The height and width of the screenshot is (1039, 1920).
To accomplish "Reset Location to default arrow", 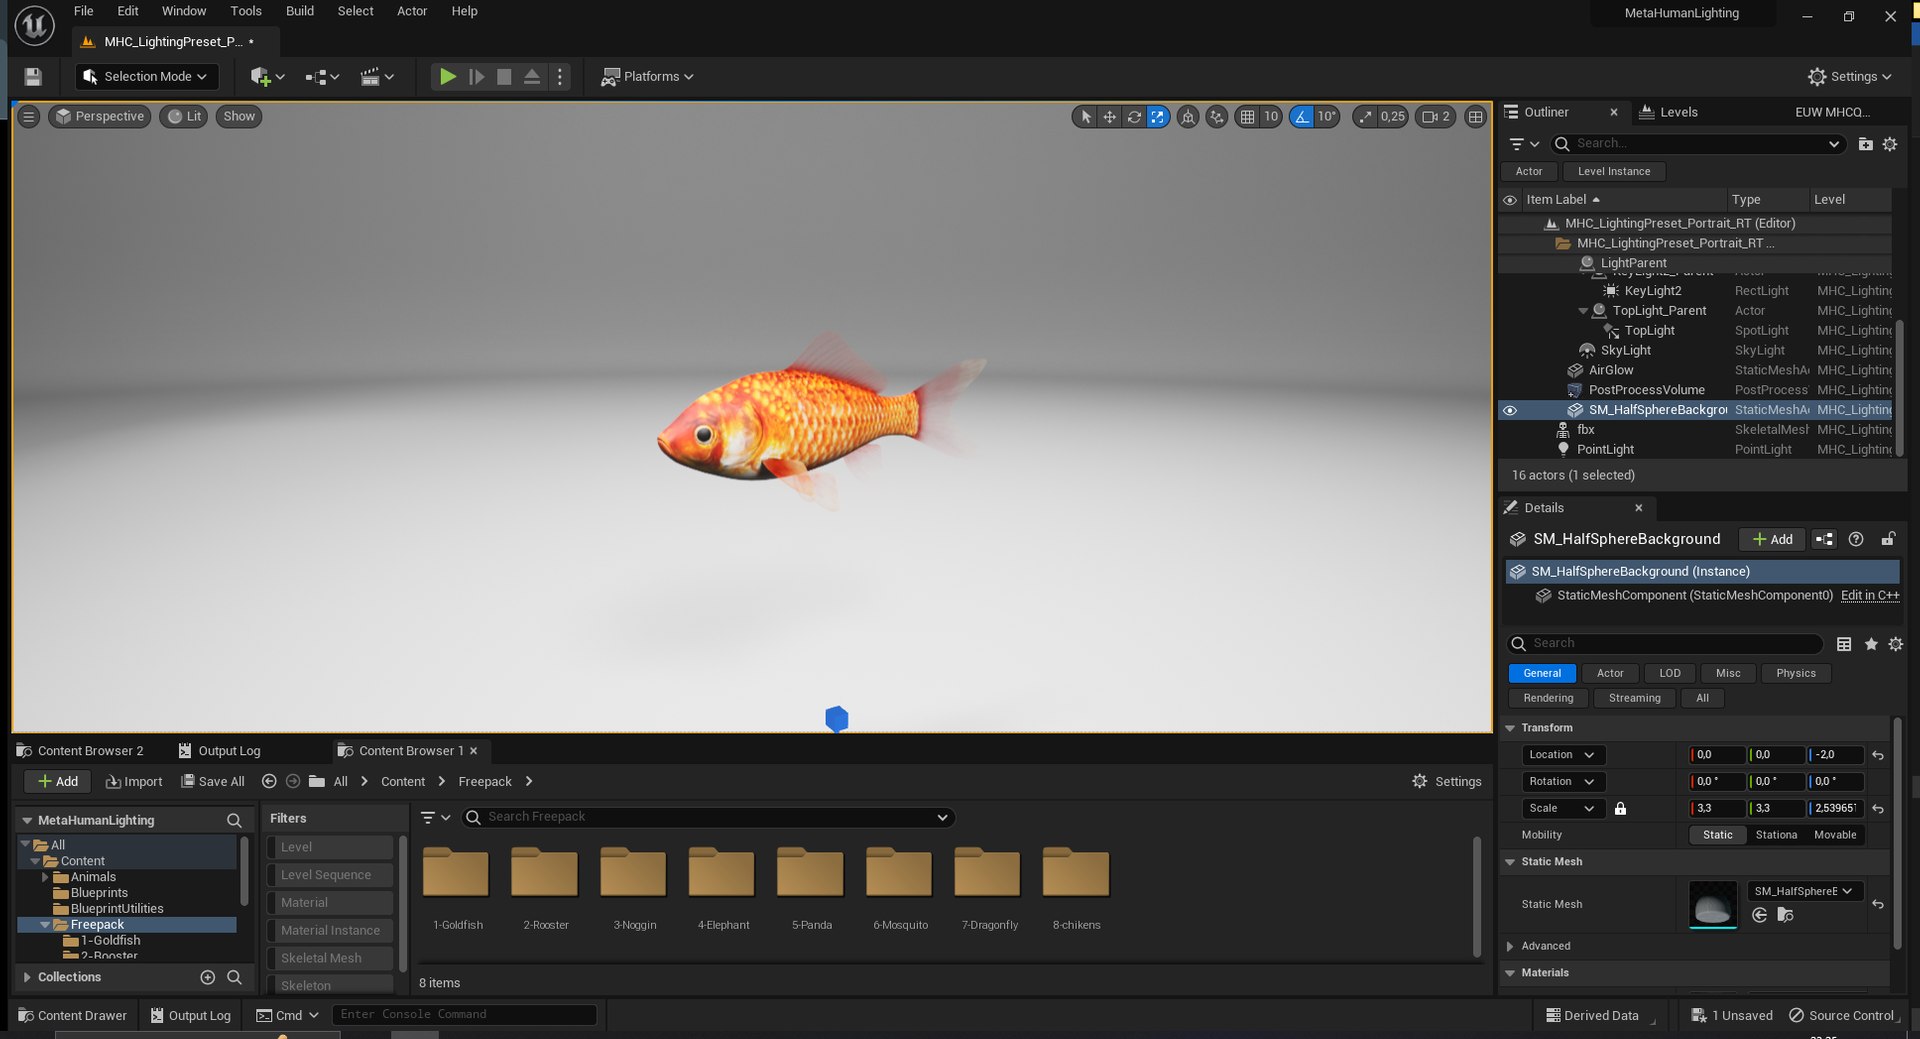I will (x=1878, y=755).
